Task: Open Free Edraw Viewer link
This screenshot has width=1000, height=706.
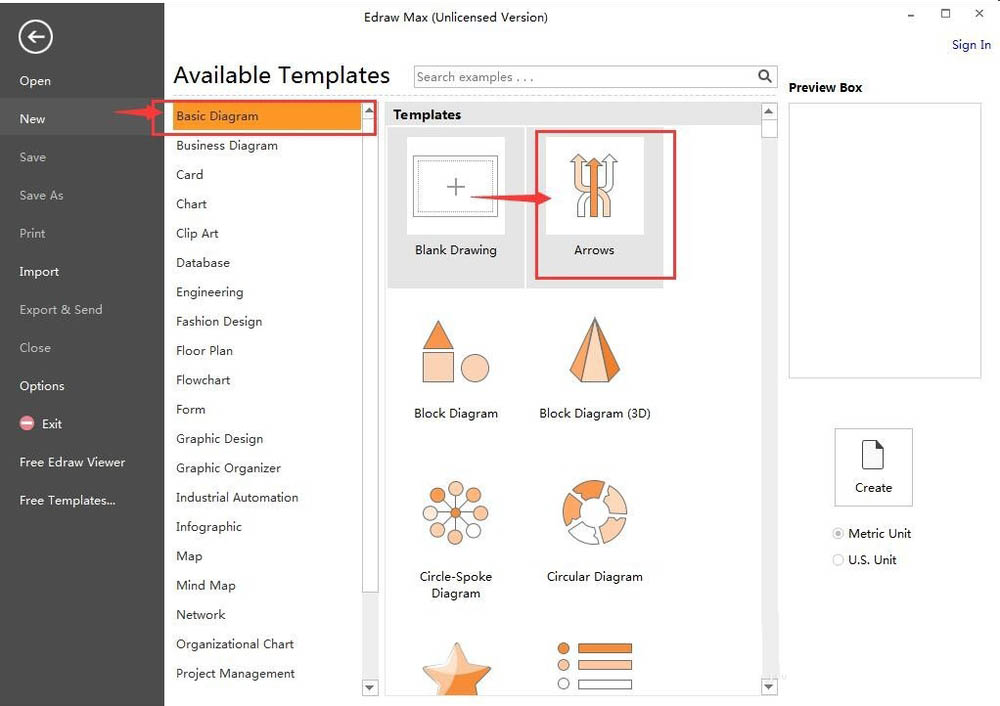Action: pos(72,462)
